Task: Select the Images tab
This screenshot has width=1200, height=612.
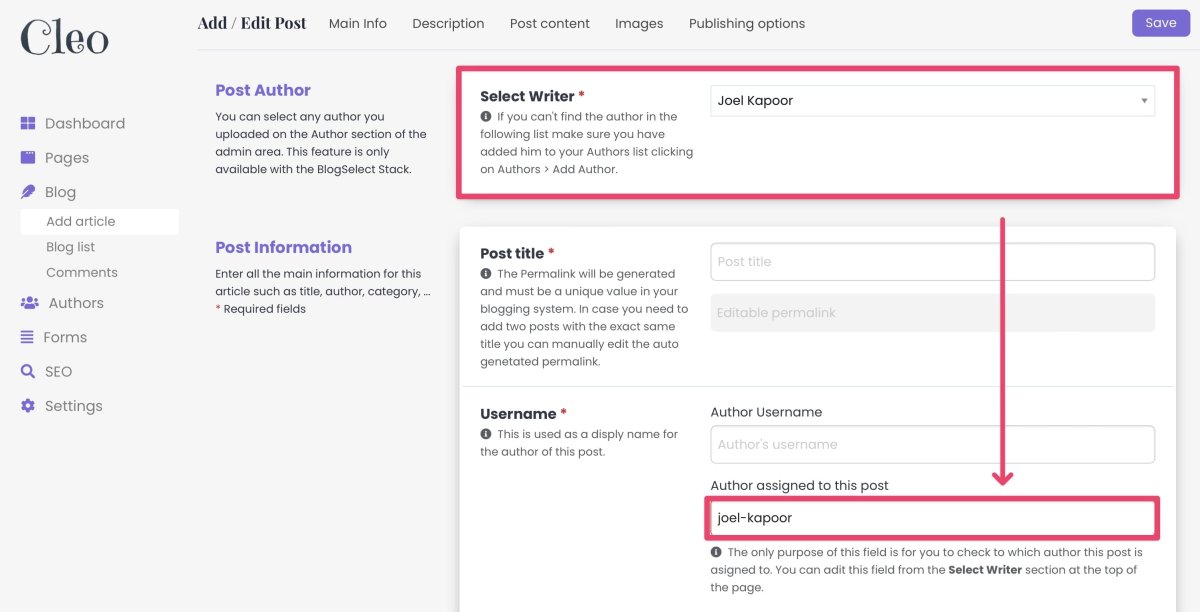Action: pyautogui.click(x=639, y=24)
